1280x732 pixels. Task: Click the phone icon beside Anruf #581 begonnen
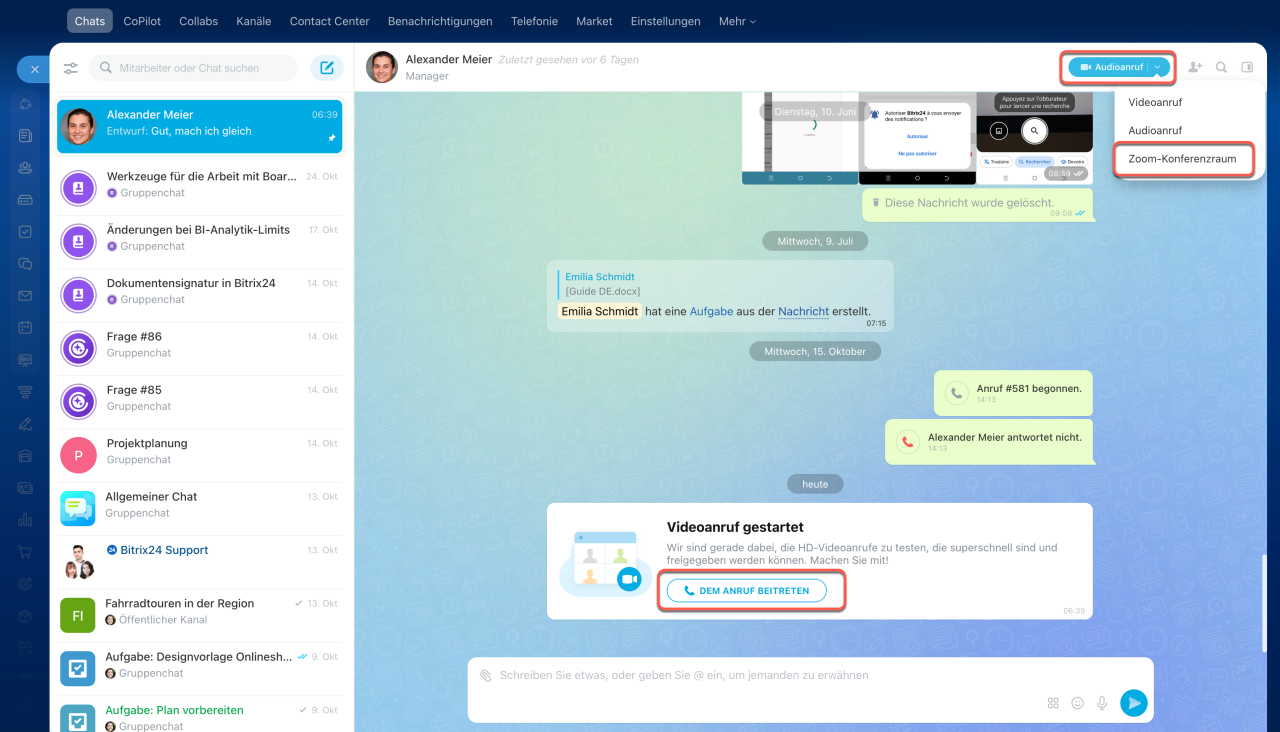[956, 393]
